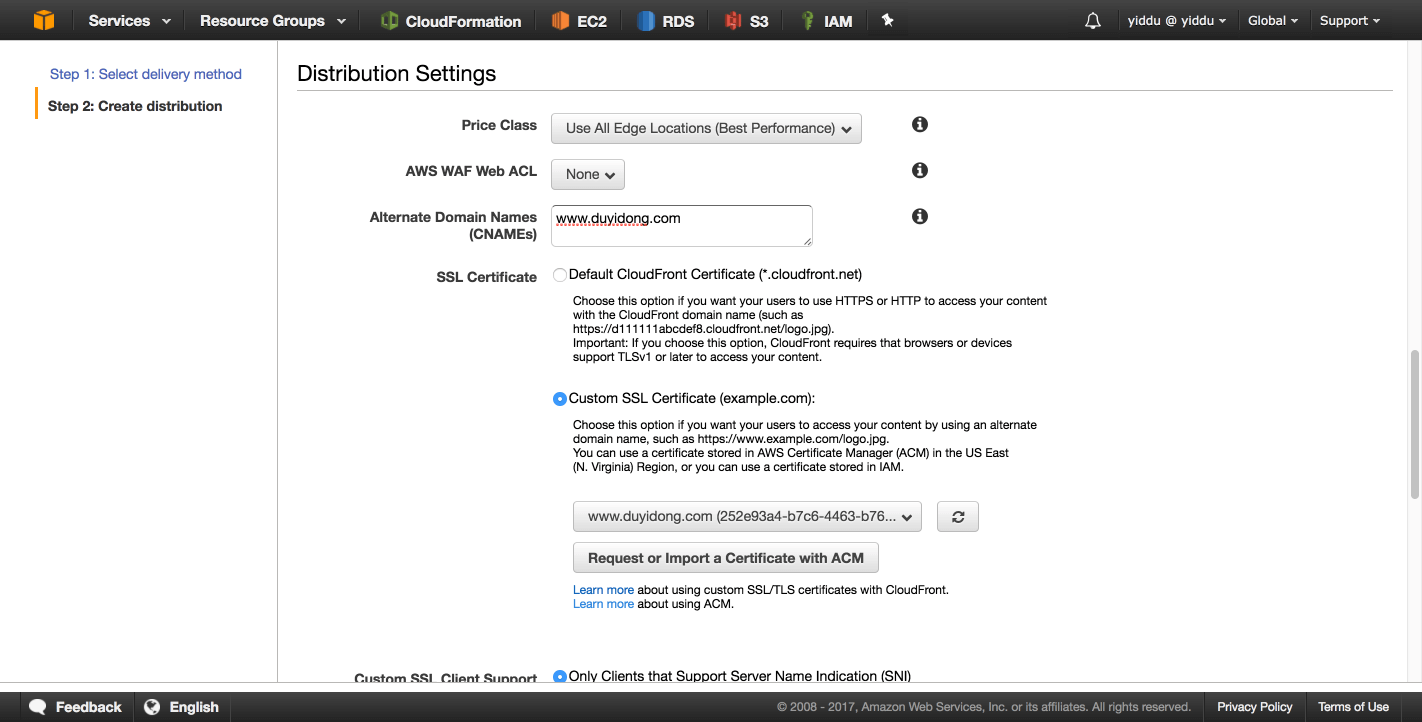The image size is (1422, 722).
Task: Choose Only Clients that Support SNI option
Action: [559, 676]
